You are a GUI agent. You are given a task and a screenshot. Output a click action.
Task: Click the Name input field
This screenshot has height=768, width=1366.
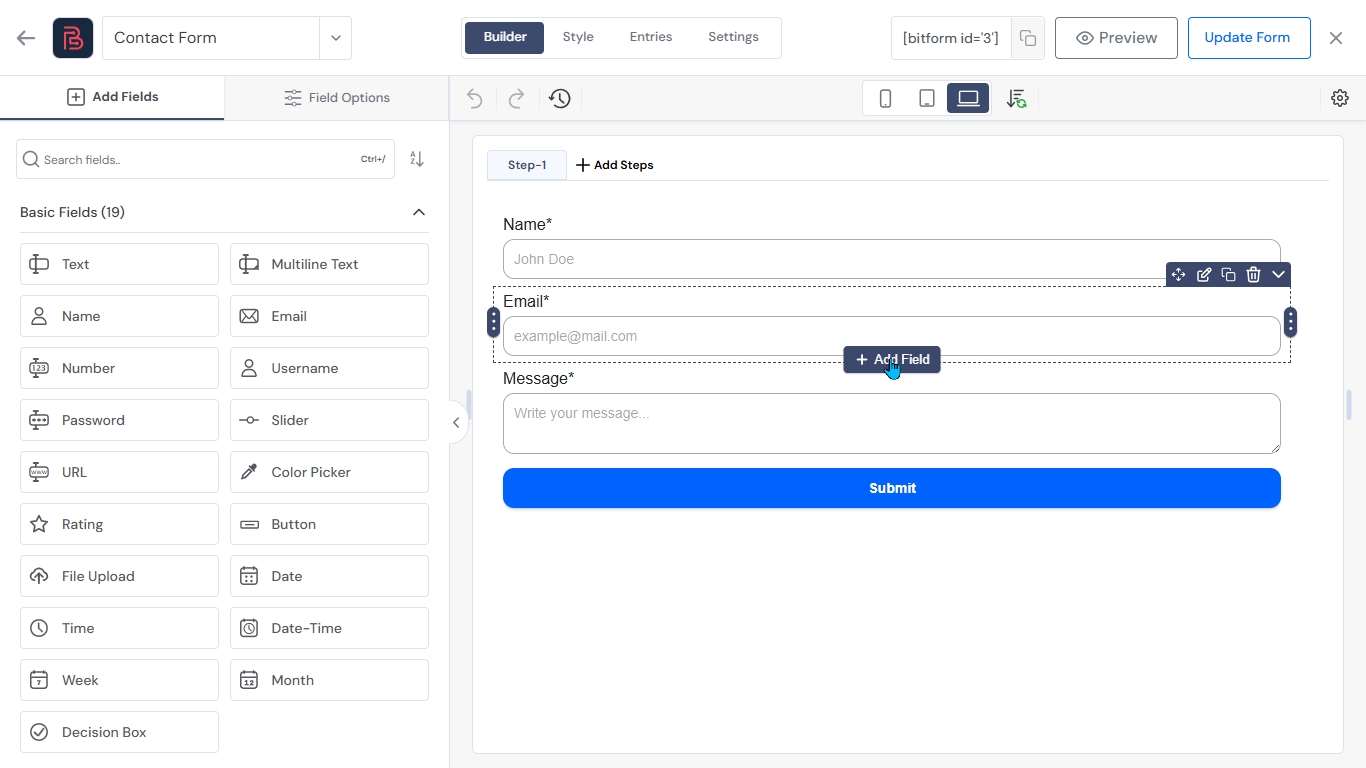click(892, 259)
